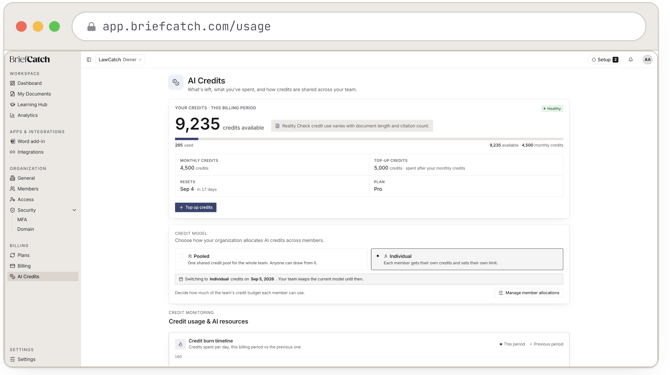Click the Dashboard grid icon

point(12,83)
